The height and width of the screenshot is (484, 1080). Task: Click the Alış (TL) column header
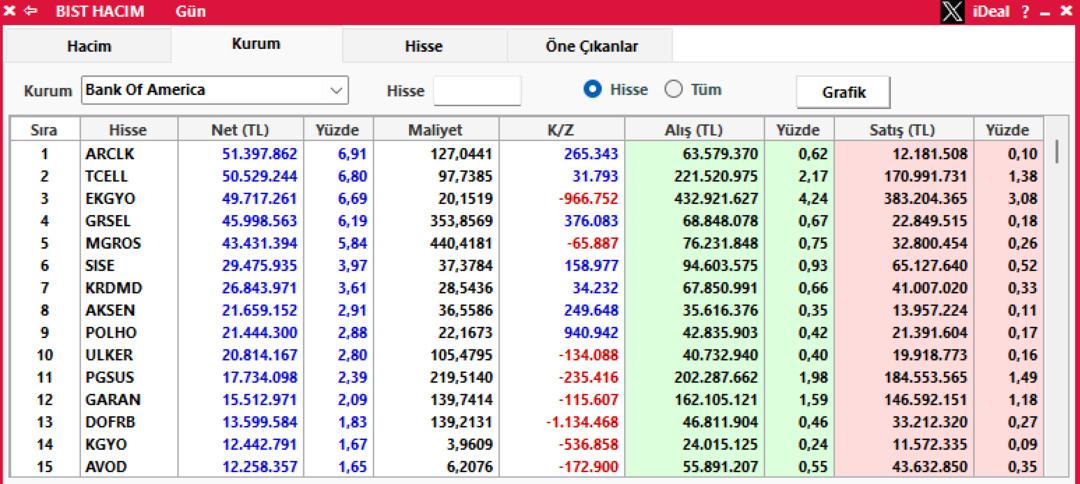pyautogui.click(x=694, y=130)
